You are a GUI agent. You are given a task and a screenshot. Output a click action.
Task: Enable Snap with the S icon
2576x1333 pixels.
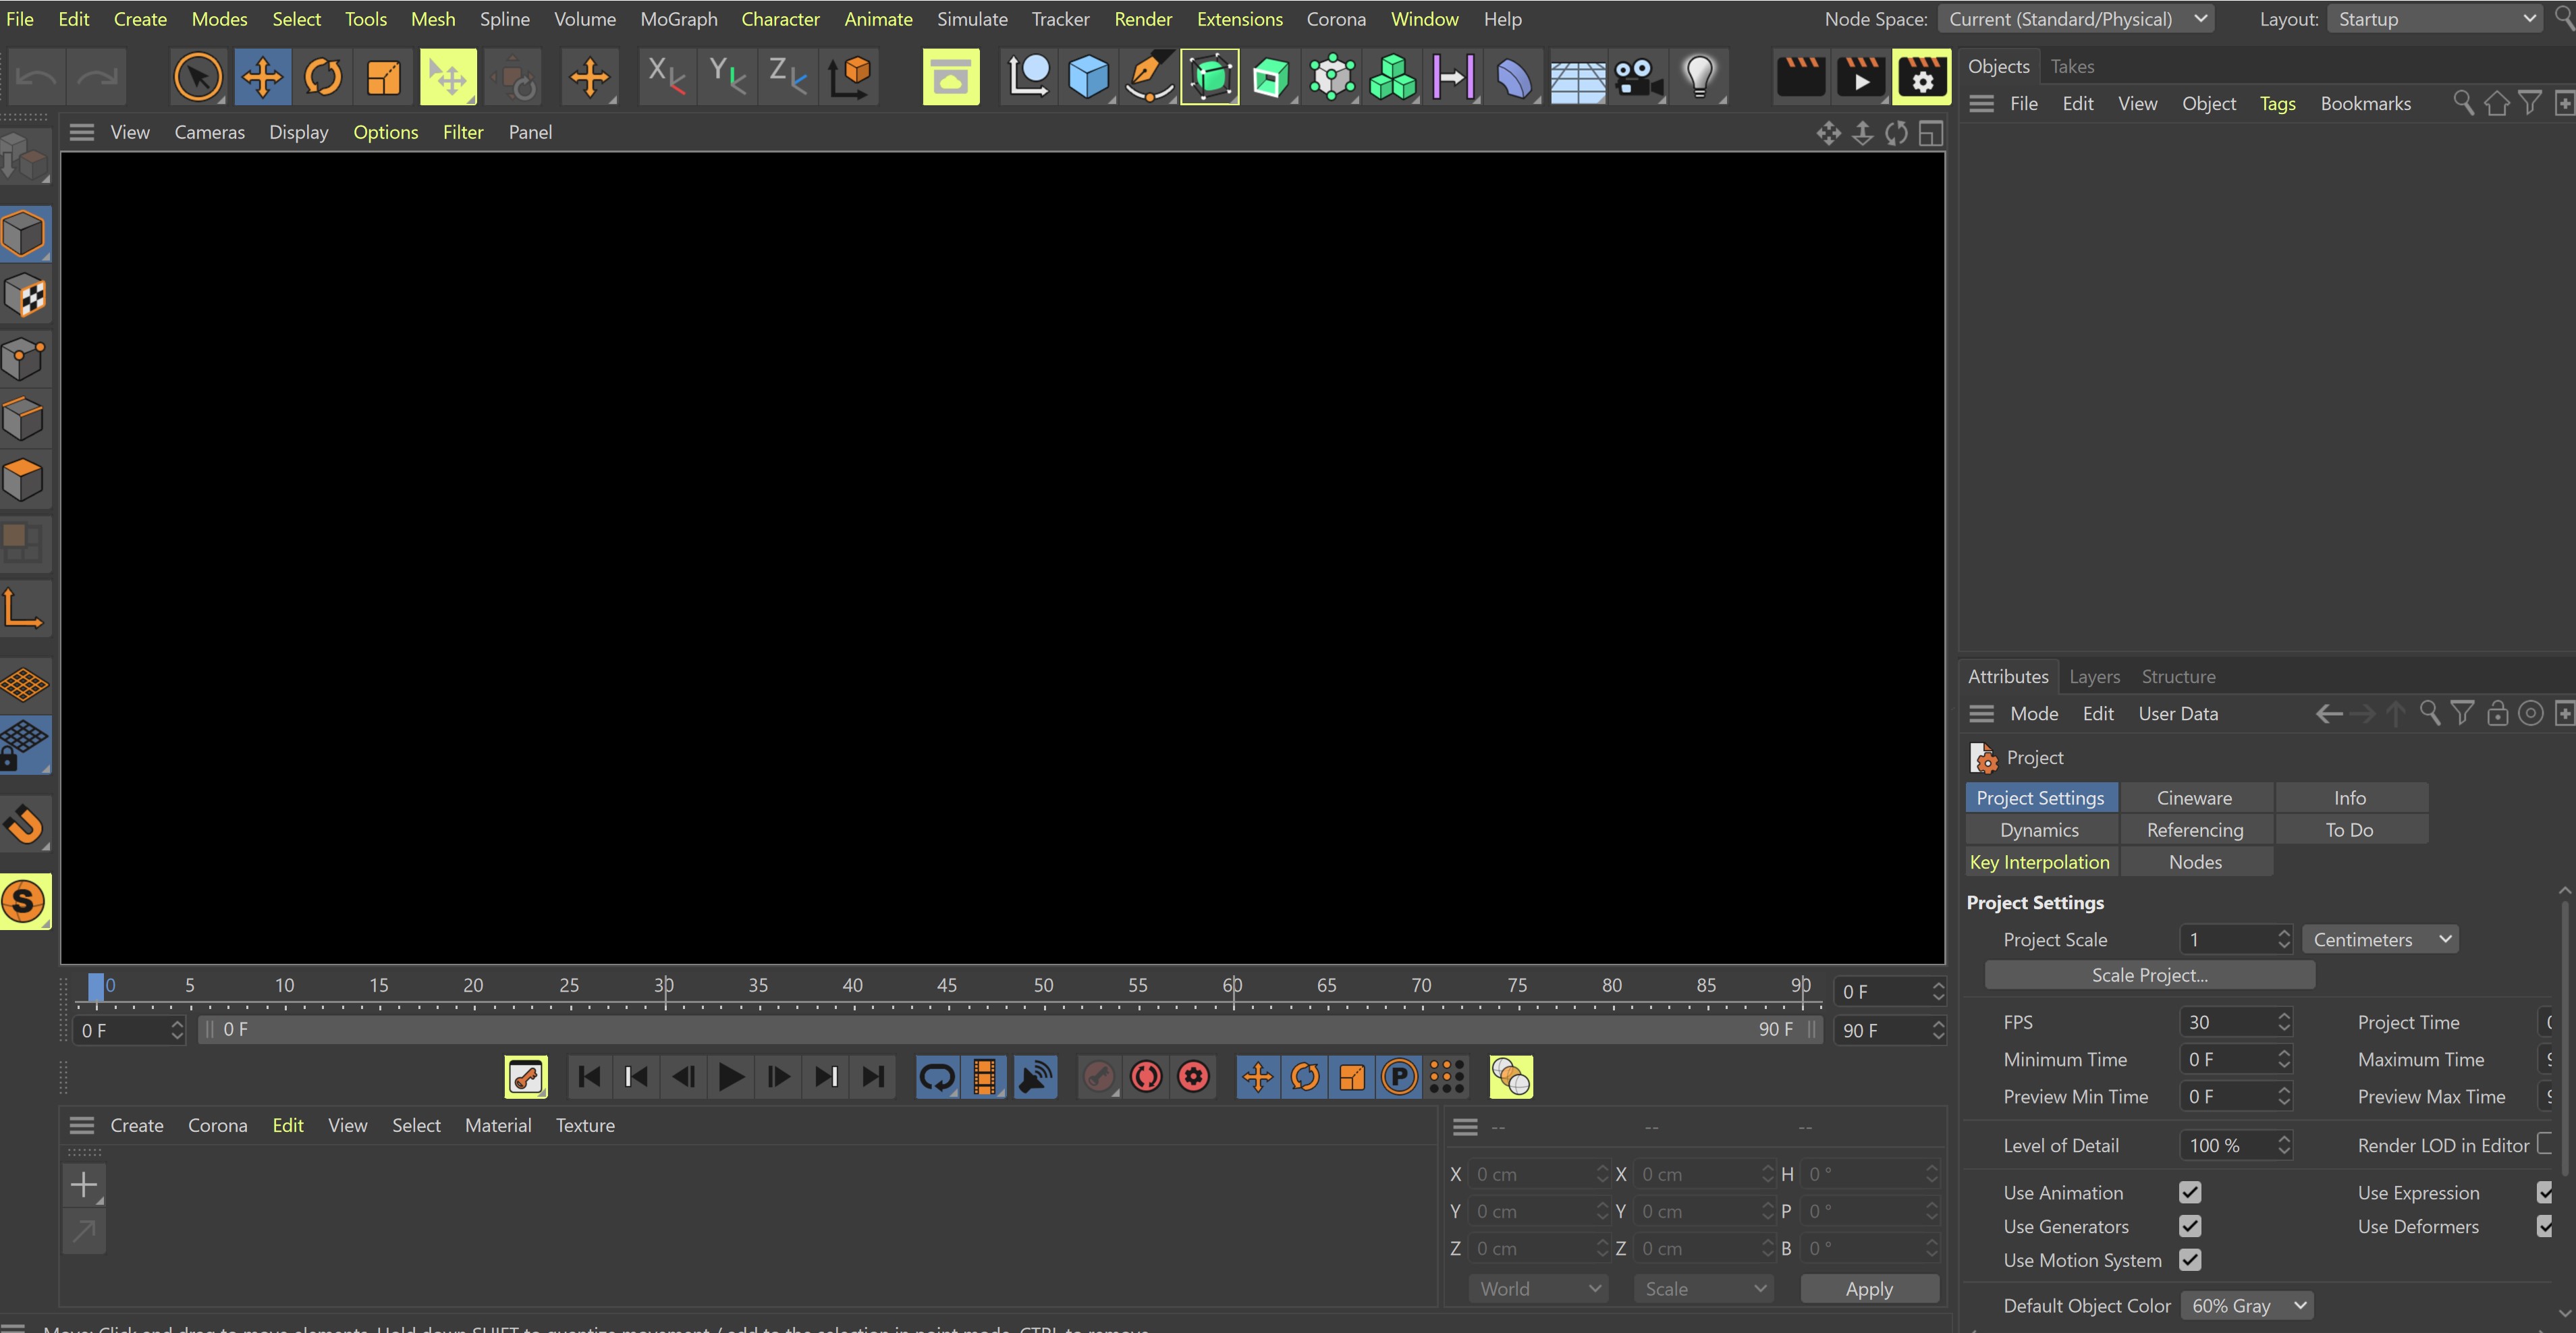[x=24, y=901]
